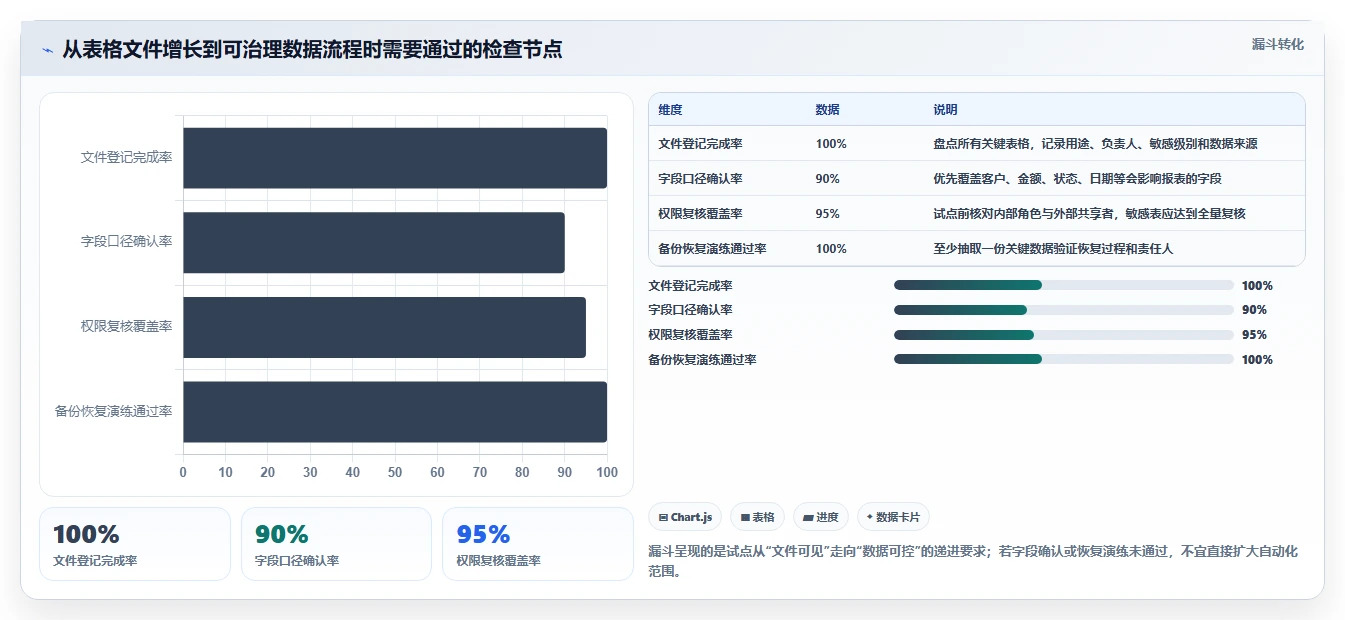Click the 备份恢复演练通过率 bar in the chart

pyautogui.click(x=395, y=411)
